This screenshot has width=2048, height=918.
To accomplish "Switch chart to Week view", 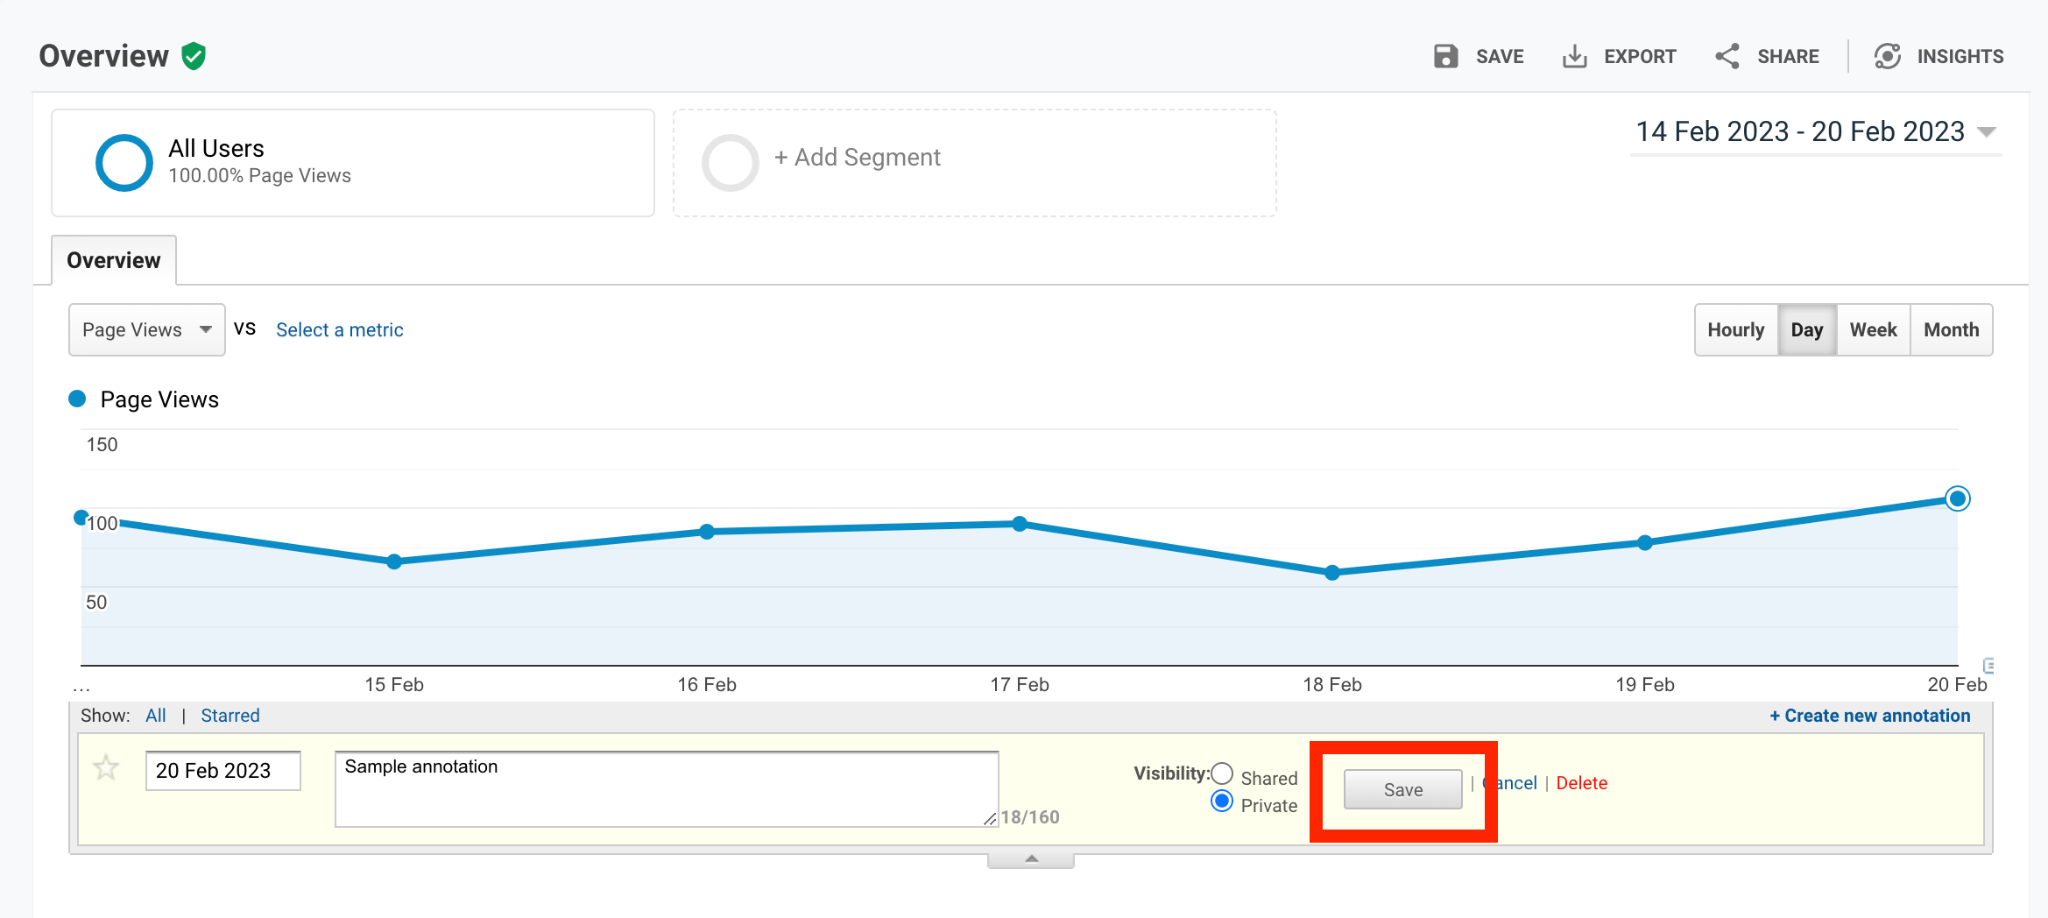I will [x=1873, y=330].
